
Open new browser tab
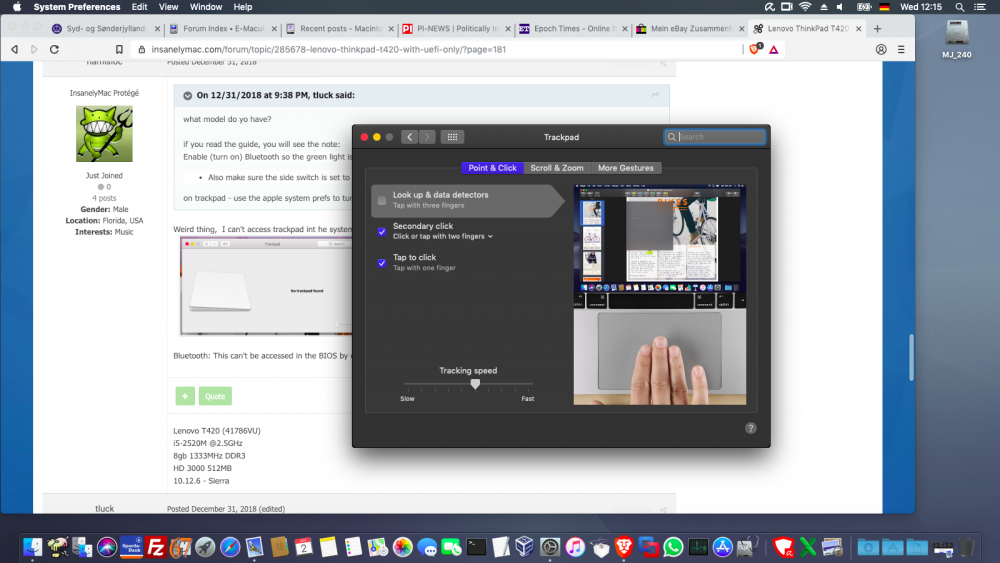point(878,29)
